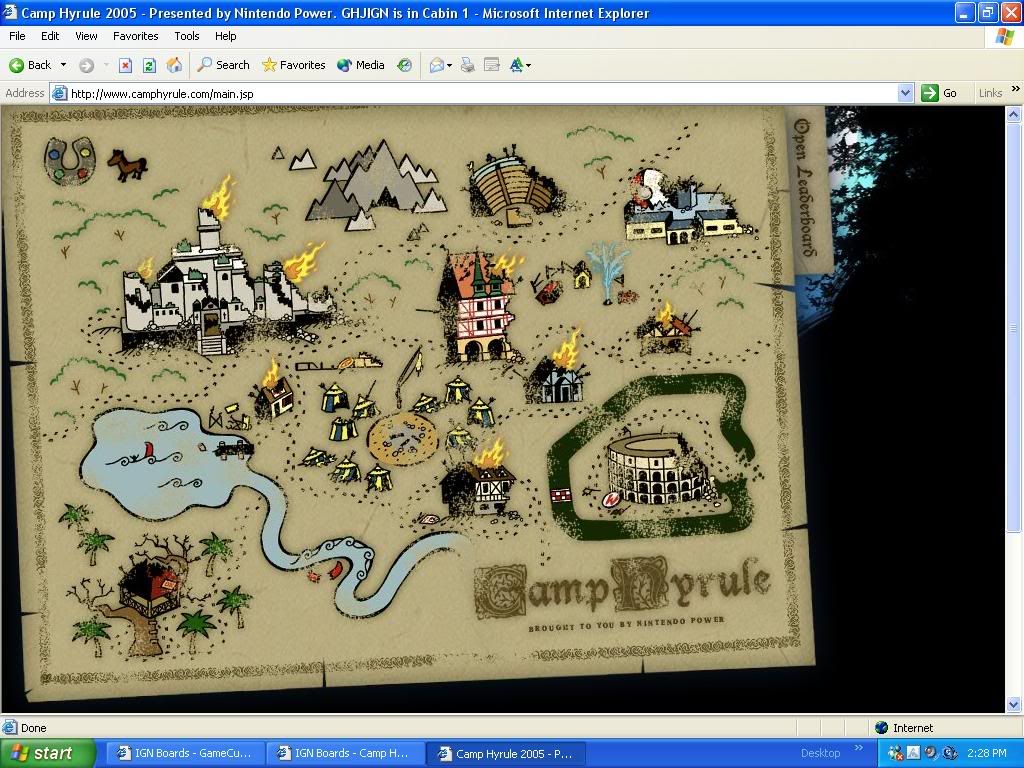This screenshot has width=1024, height=768.
Task: Go to the home page via house icon
Action: pyautogui.click(x=174, y=65)
